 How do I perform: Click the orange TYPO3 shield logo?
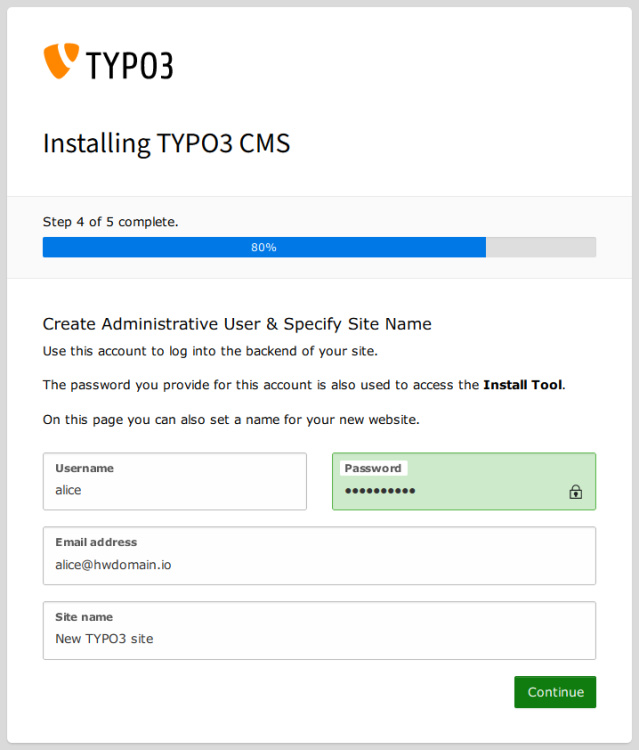click(x=60, y=61)
